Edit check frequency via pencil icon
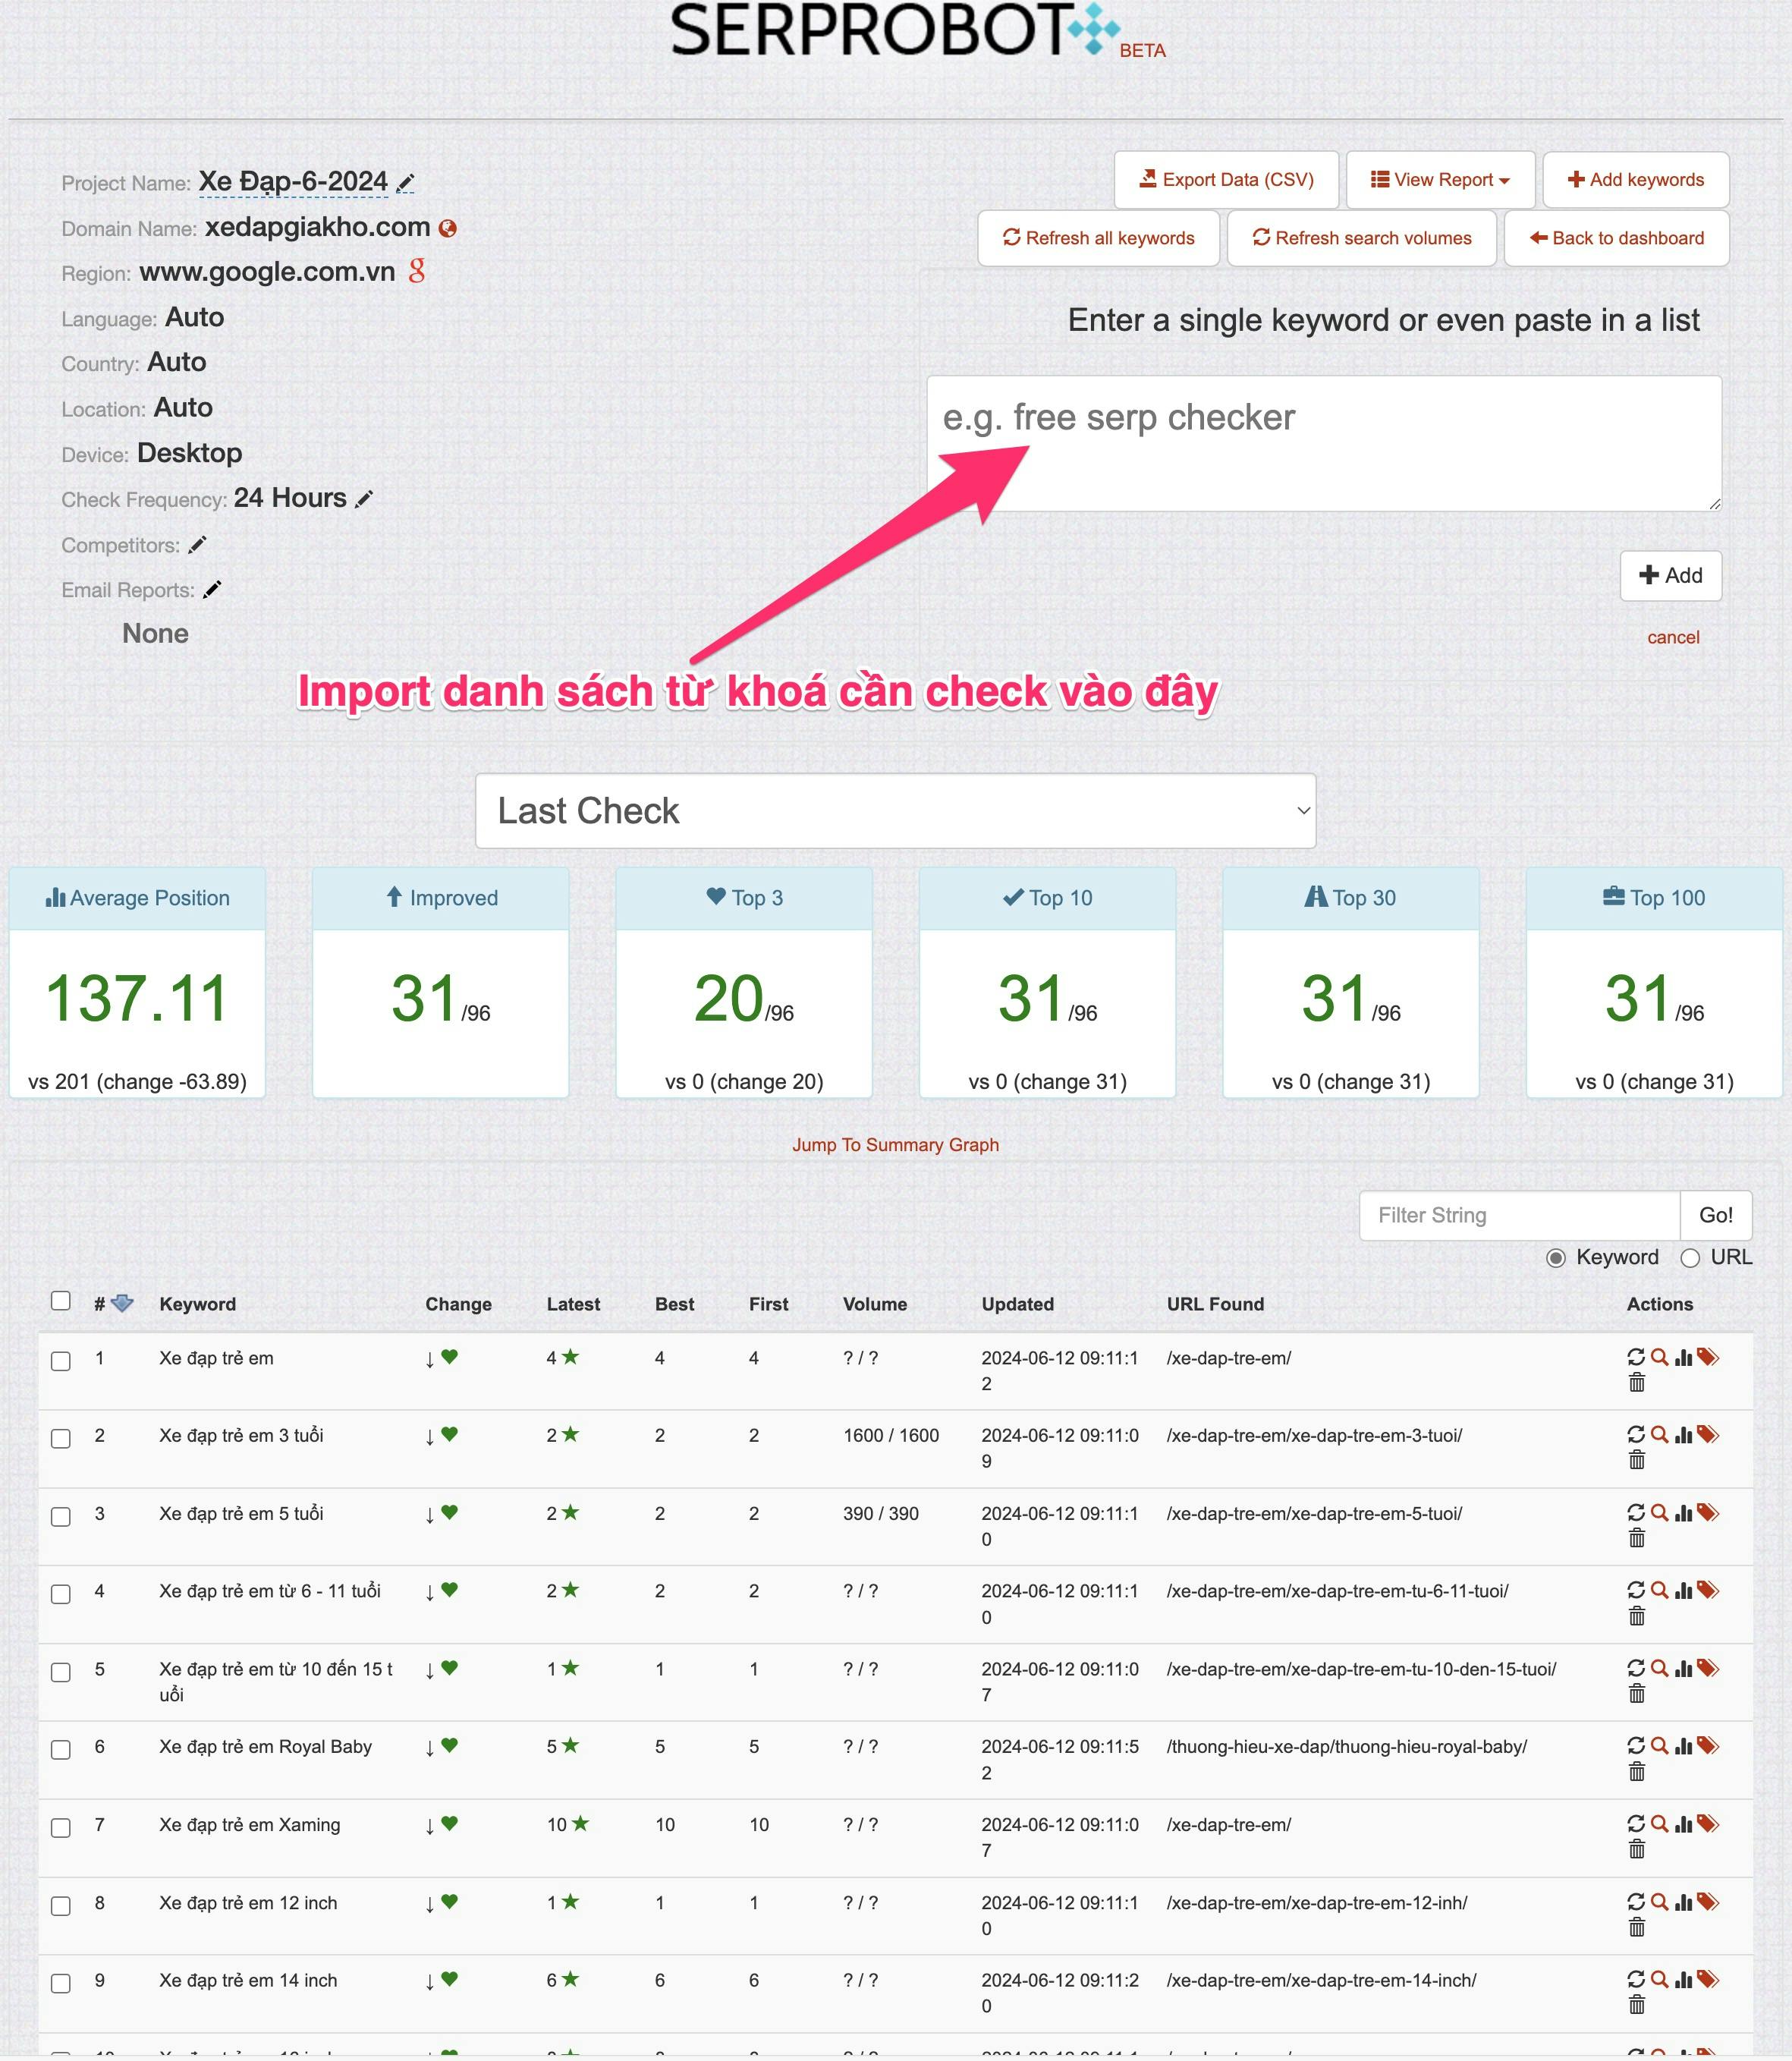Image resolution: width=1792 pixels, height=2061 pixels. (x=365, y=498)
